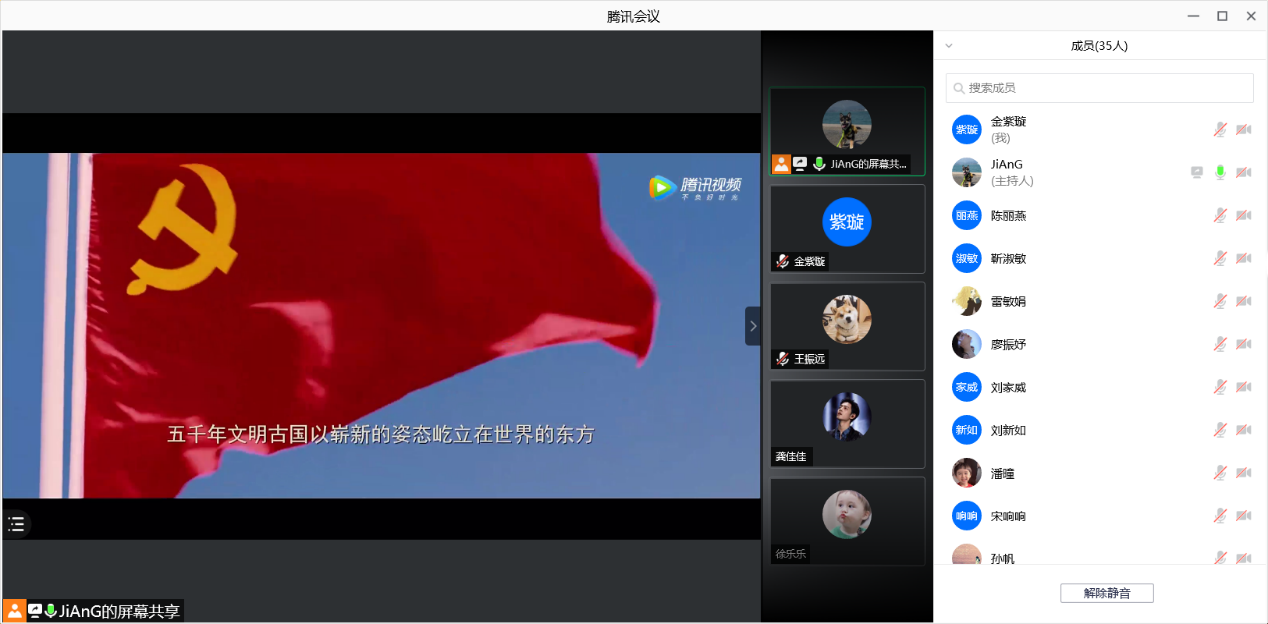Click 金紫璇's blue avatar in member list
Image resolution: width=1268 pixels, height=624 pixels.
tap(967, 129)
